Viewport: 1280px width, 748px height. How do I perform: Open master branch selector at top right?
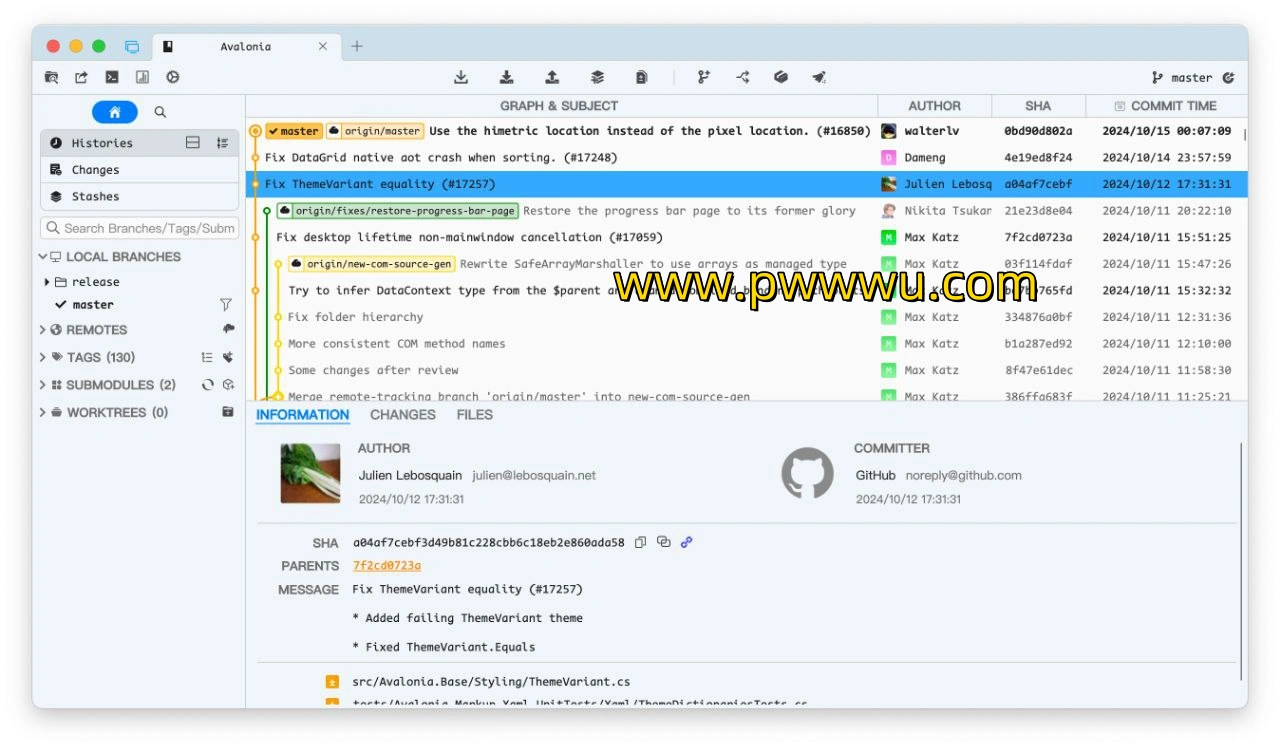pos(1182,77)
